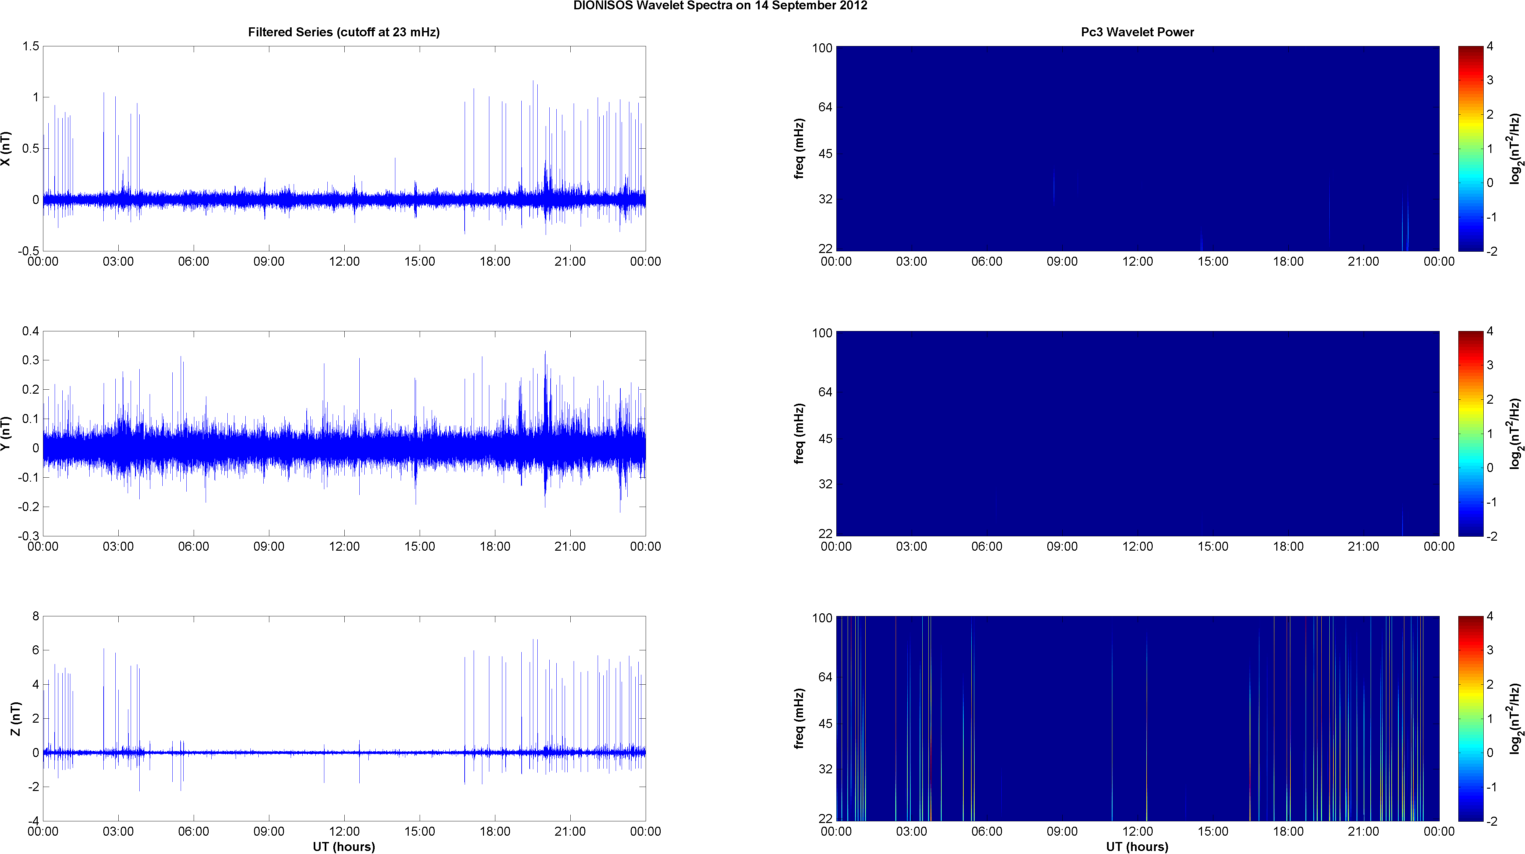Image resolution: width=1525 pixels, height=854 pixels.
Task: Click the colorbar beside the bottom wavelet plot
Action: click(x=1470, y=719)
